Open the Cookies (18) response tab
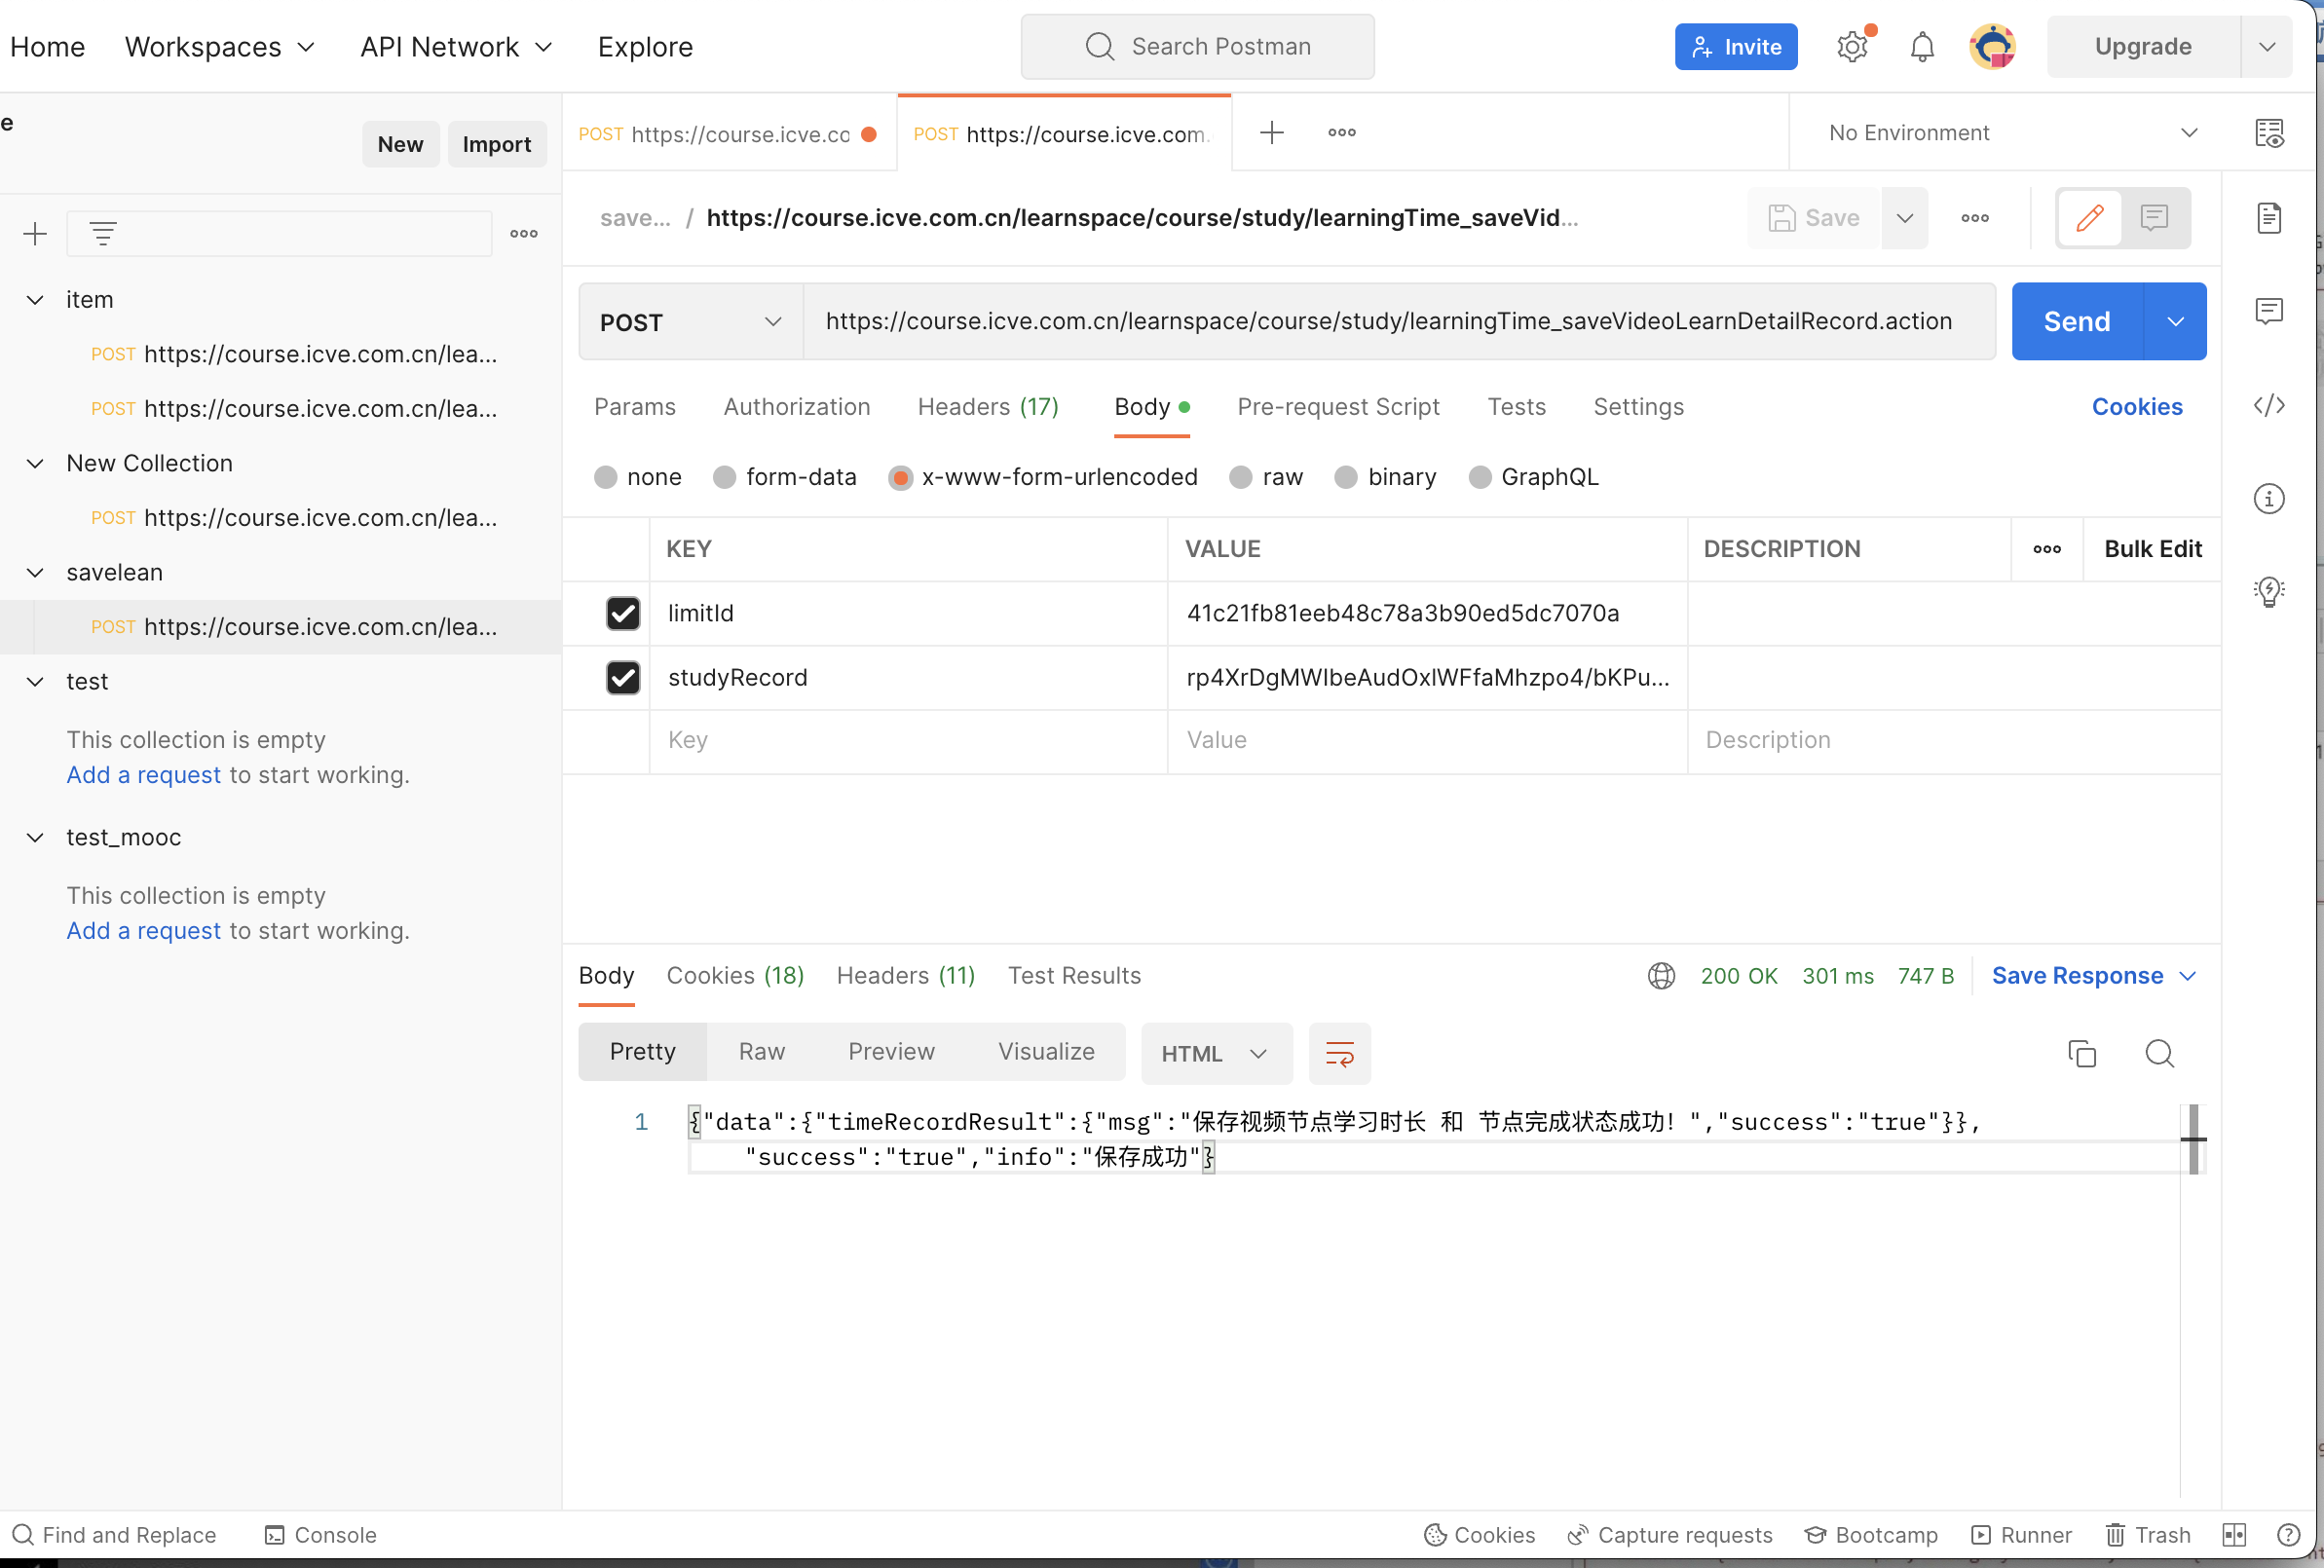The image size is (2324, 1568). [x=735, y=976]
